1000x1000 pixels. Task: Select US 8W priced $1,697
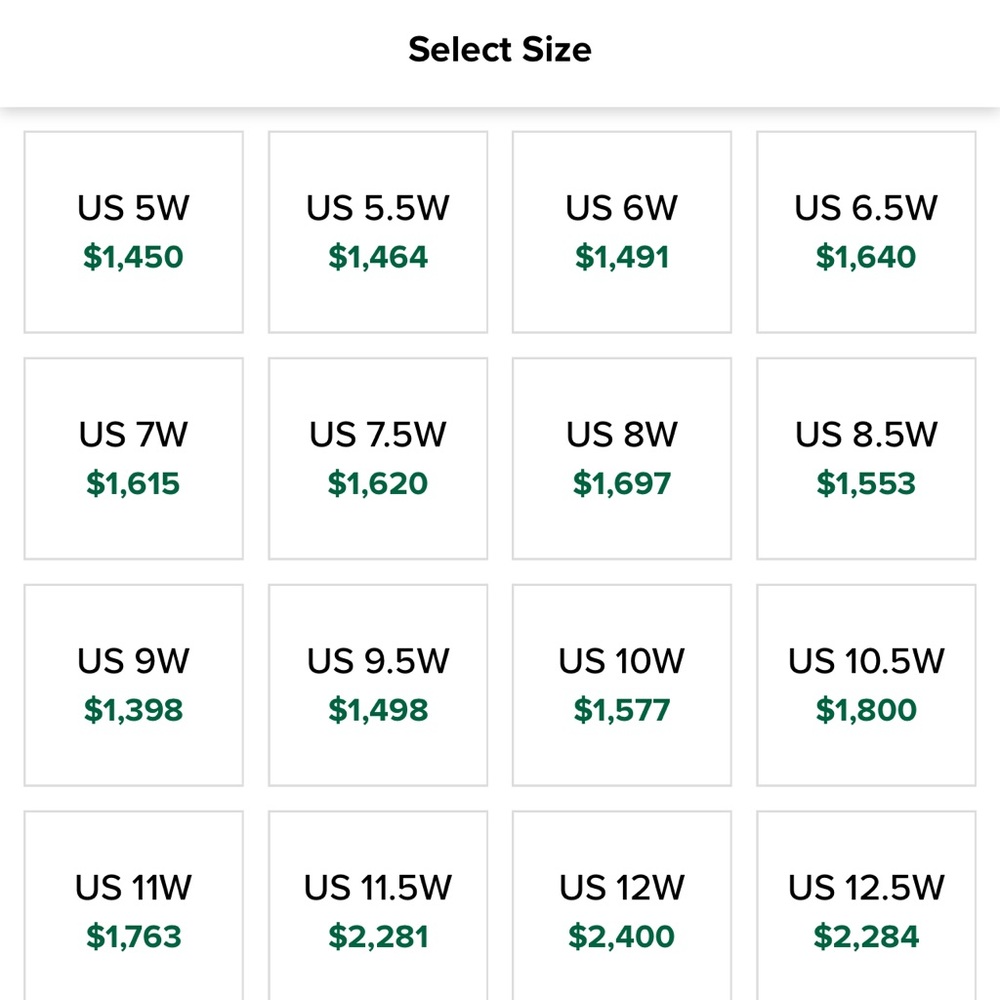coord(622,459)
